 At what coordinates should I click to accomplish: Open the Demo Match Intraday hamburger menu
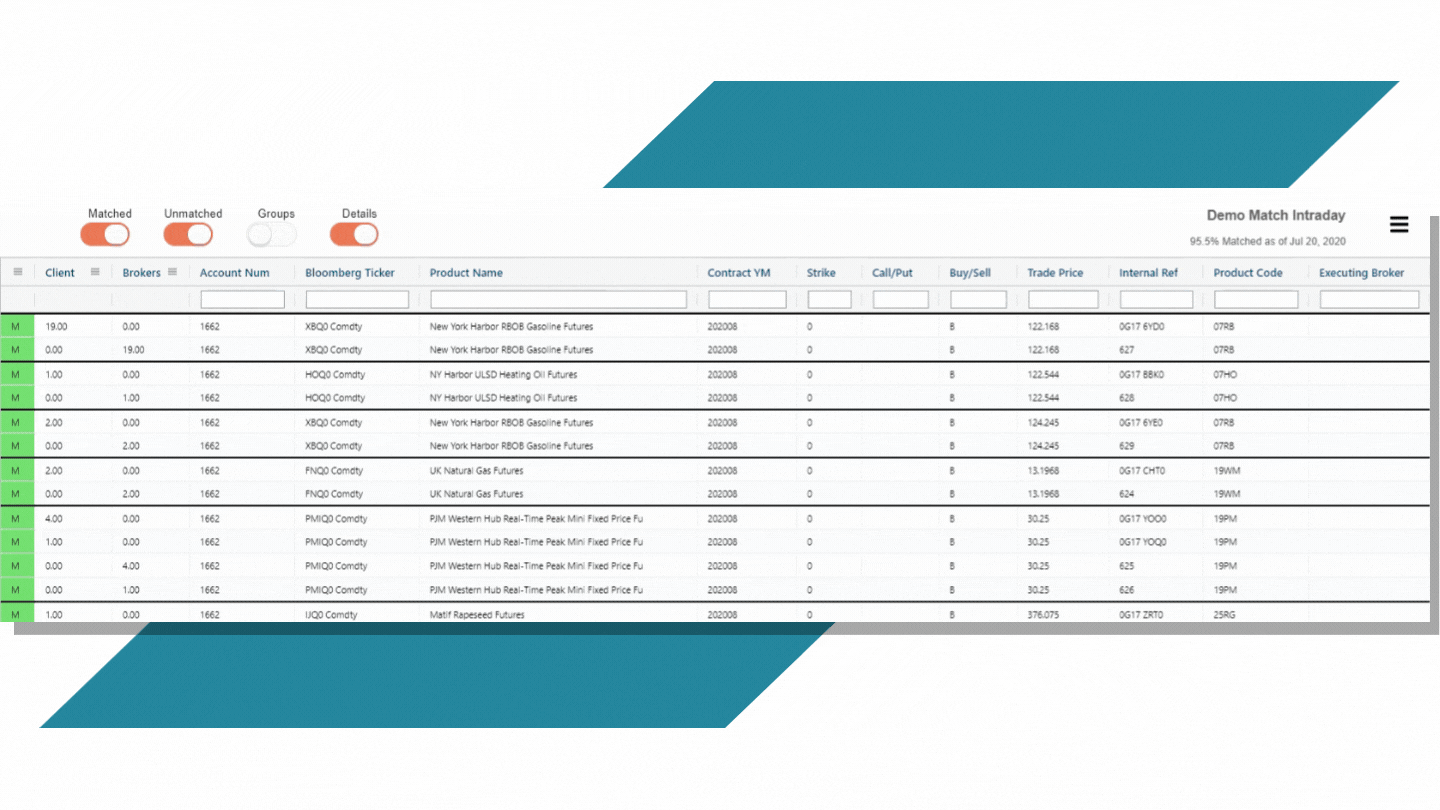pos(1398,225)
